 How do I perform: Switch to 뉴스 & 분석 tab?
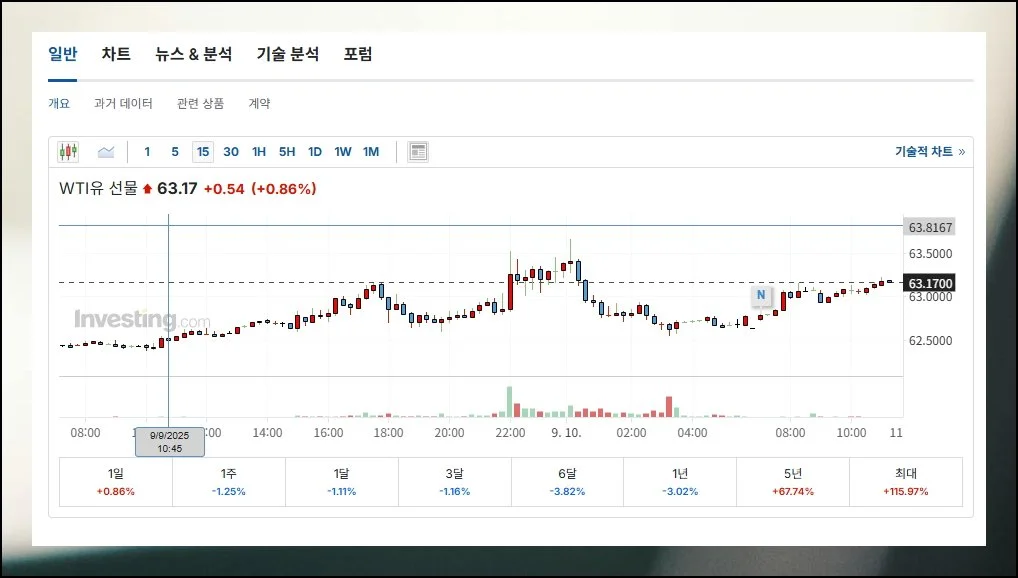click(193, 54)
